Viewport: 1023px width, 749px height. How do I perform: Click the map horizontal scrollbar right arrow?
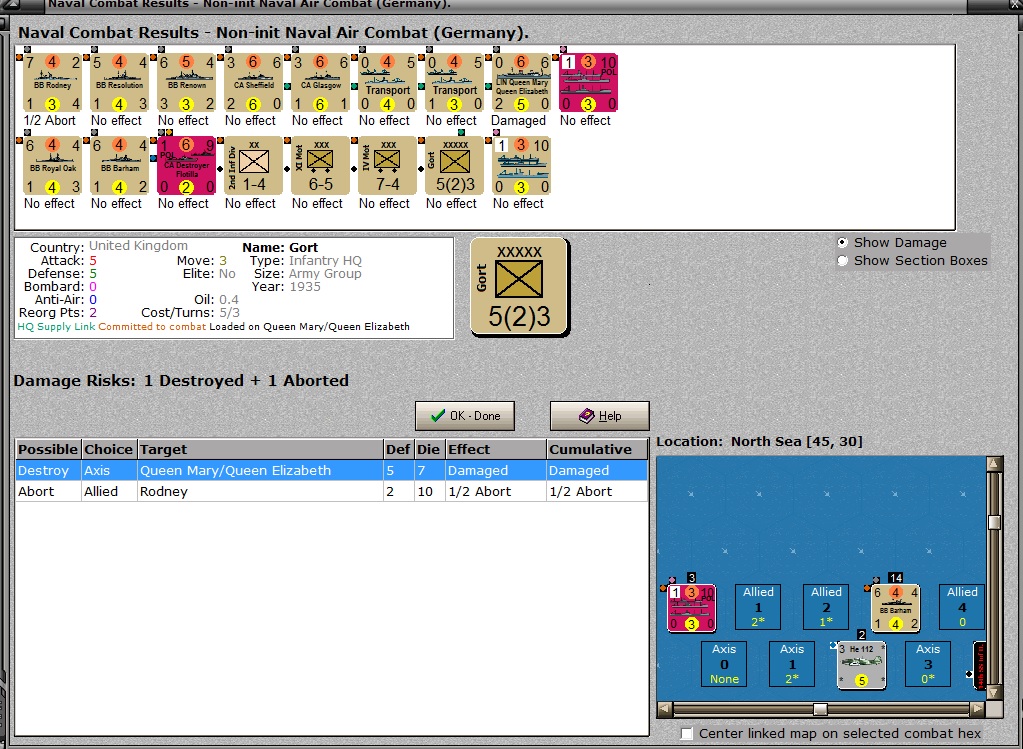[978, 709]
